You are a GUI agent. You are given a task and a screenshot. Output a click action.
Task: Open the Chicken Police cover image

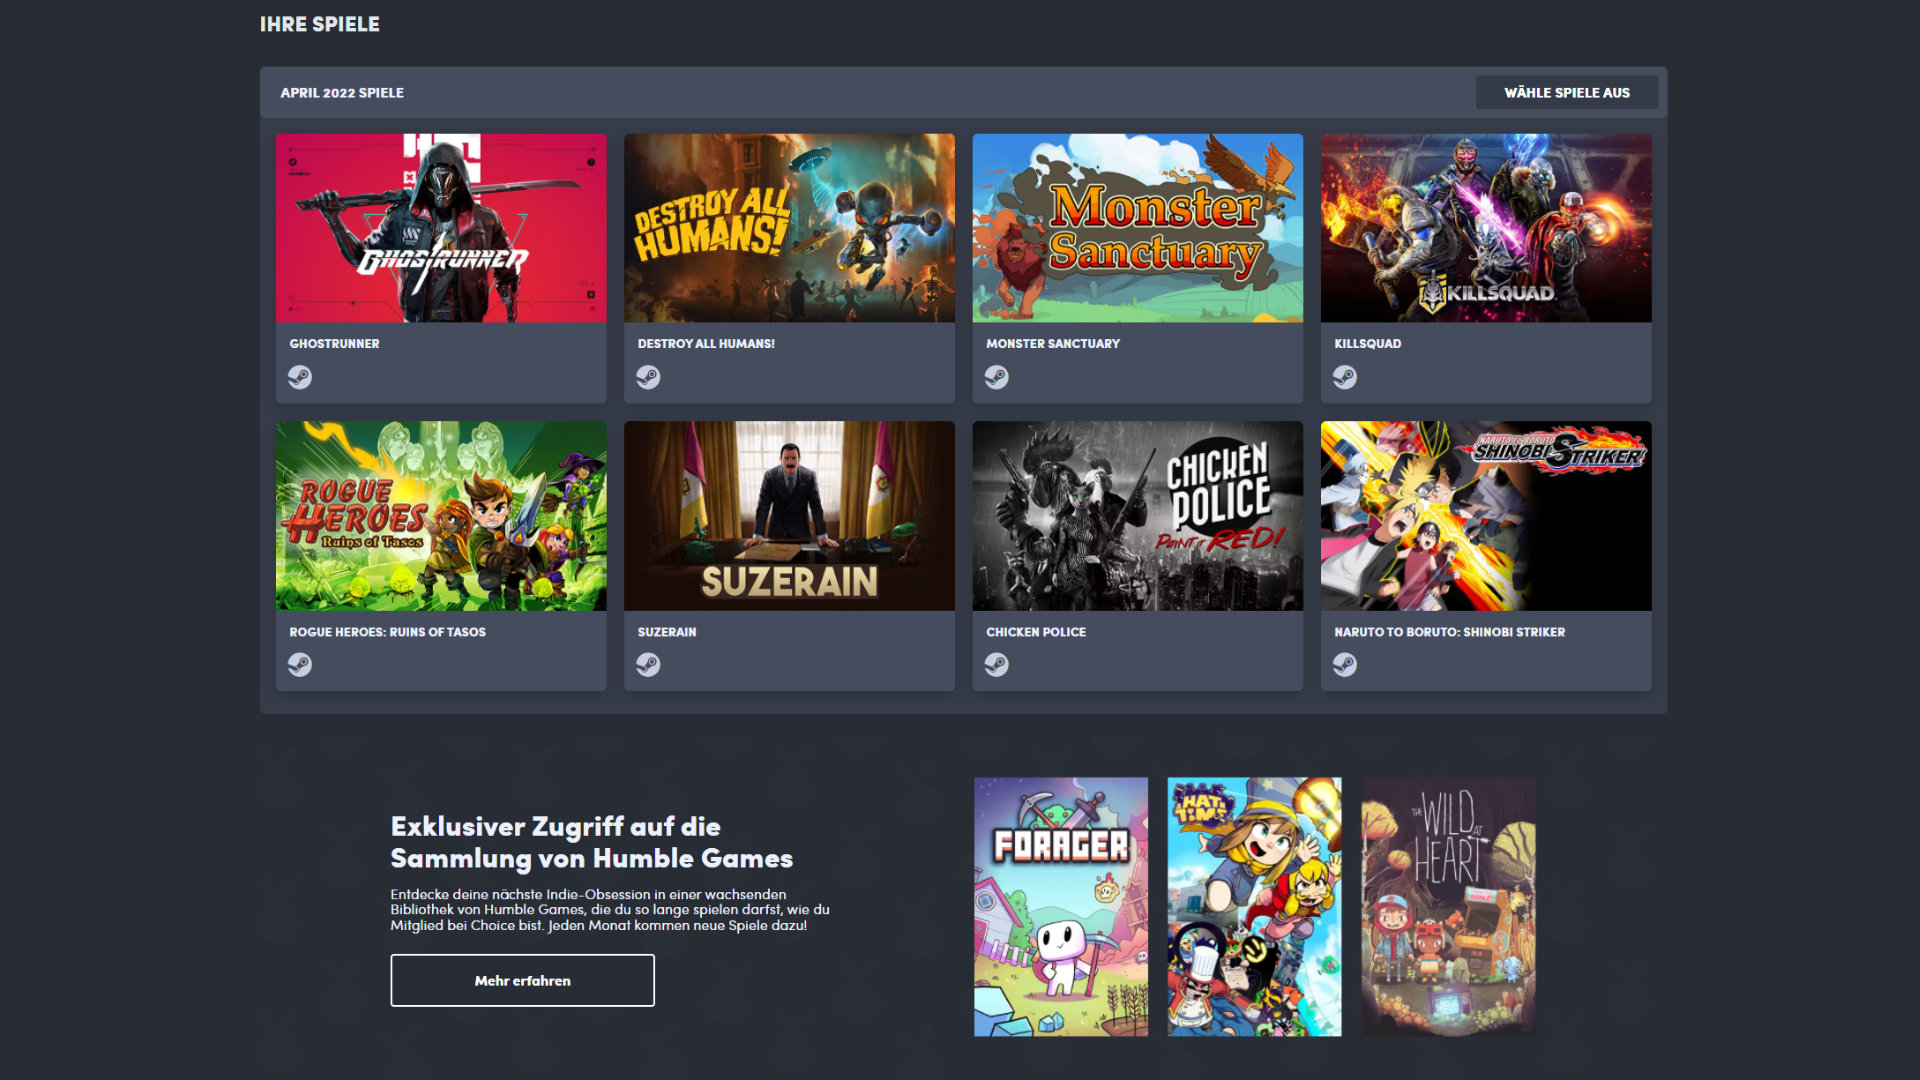[1137, 516]
